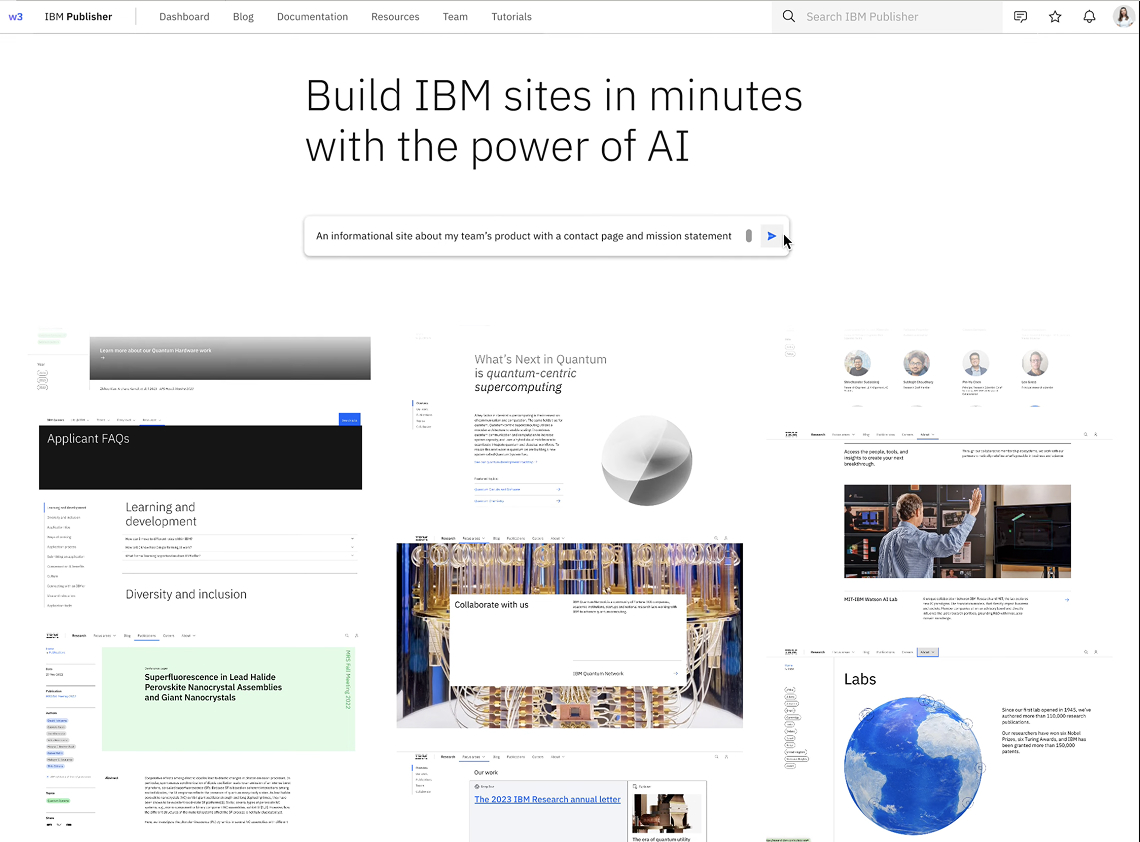
Task: Click the 2023 IBM Research annual letter link
Action: pyautogui.click(x=547, y=799)
